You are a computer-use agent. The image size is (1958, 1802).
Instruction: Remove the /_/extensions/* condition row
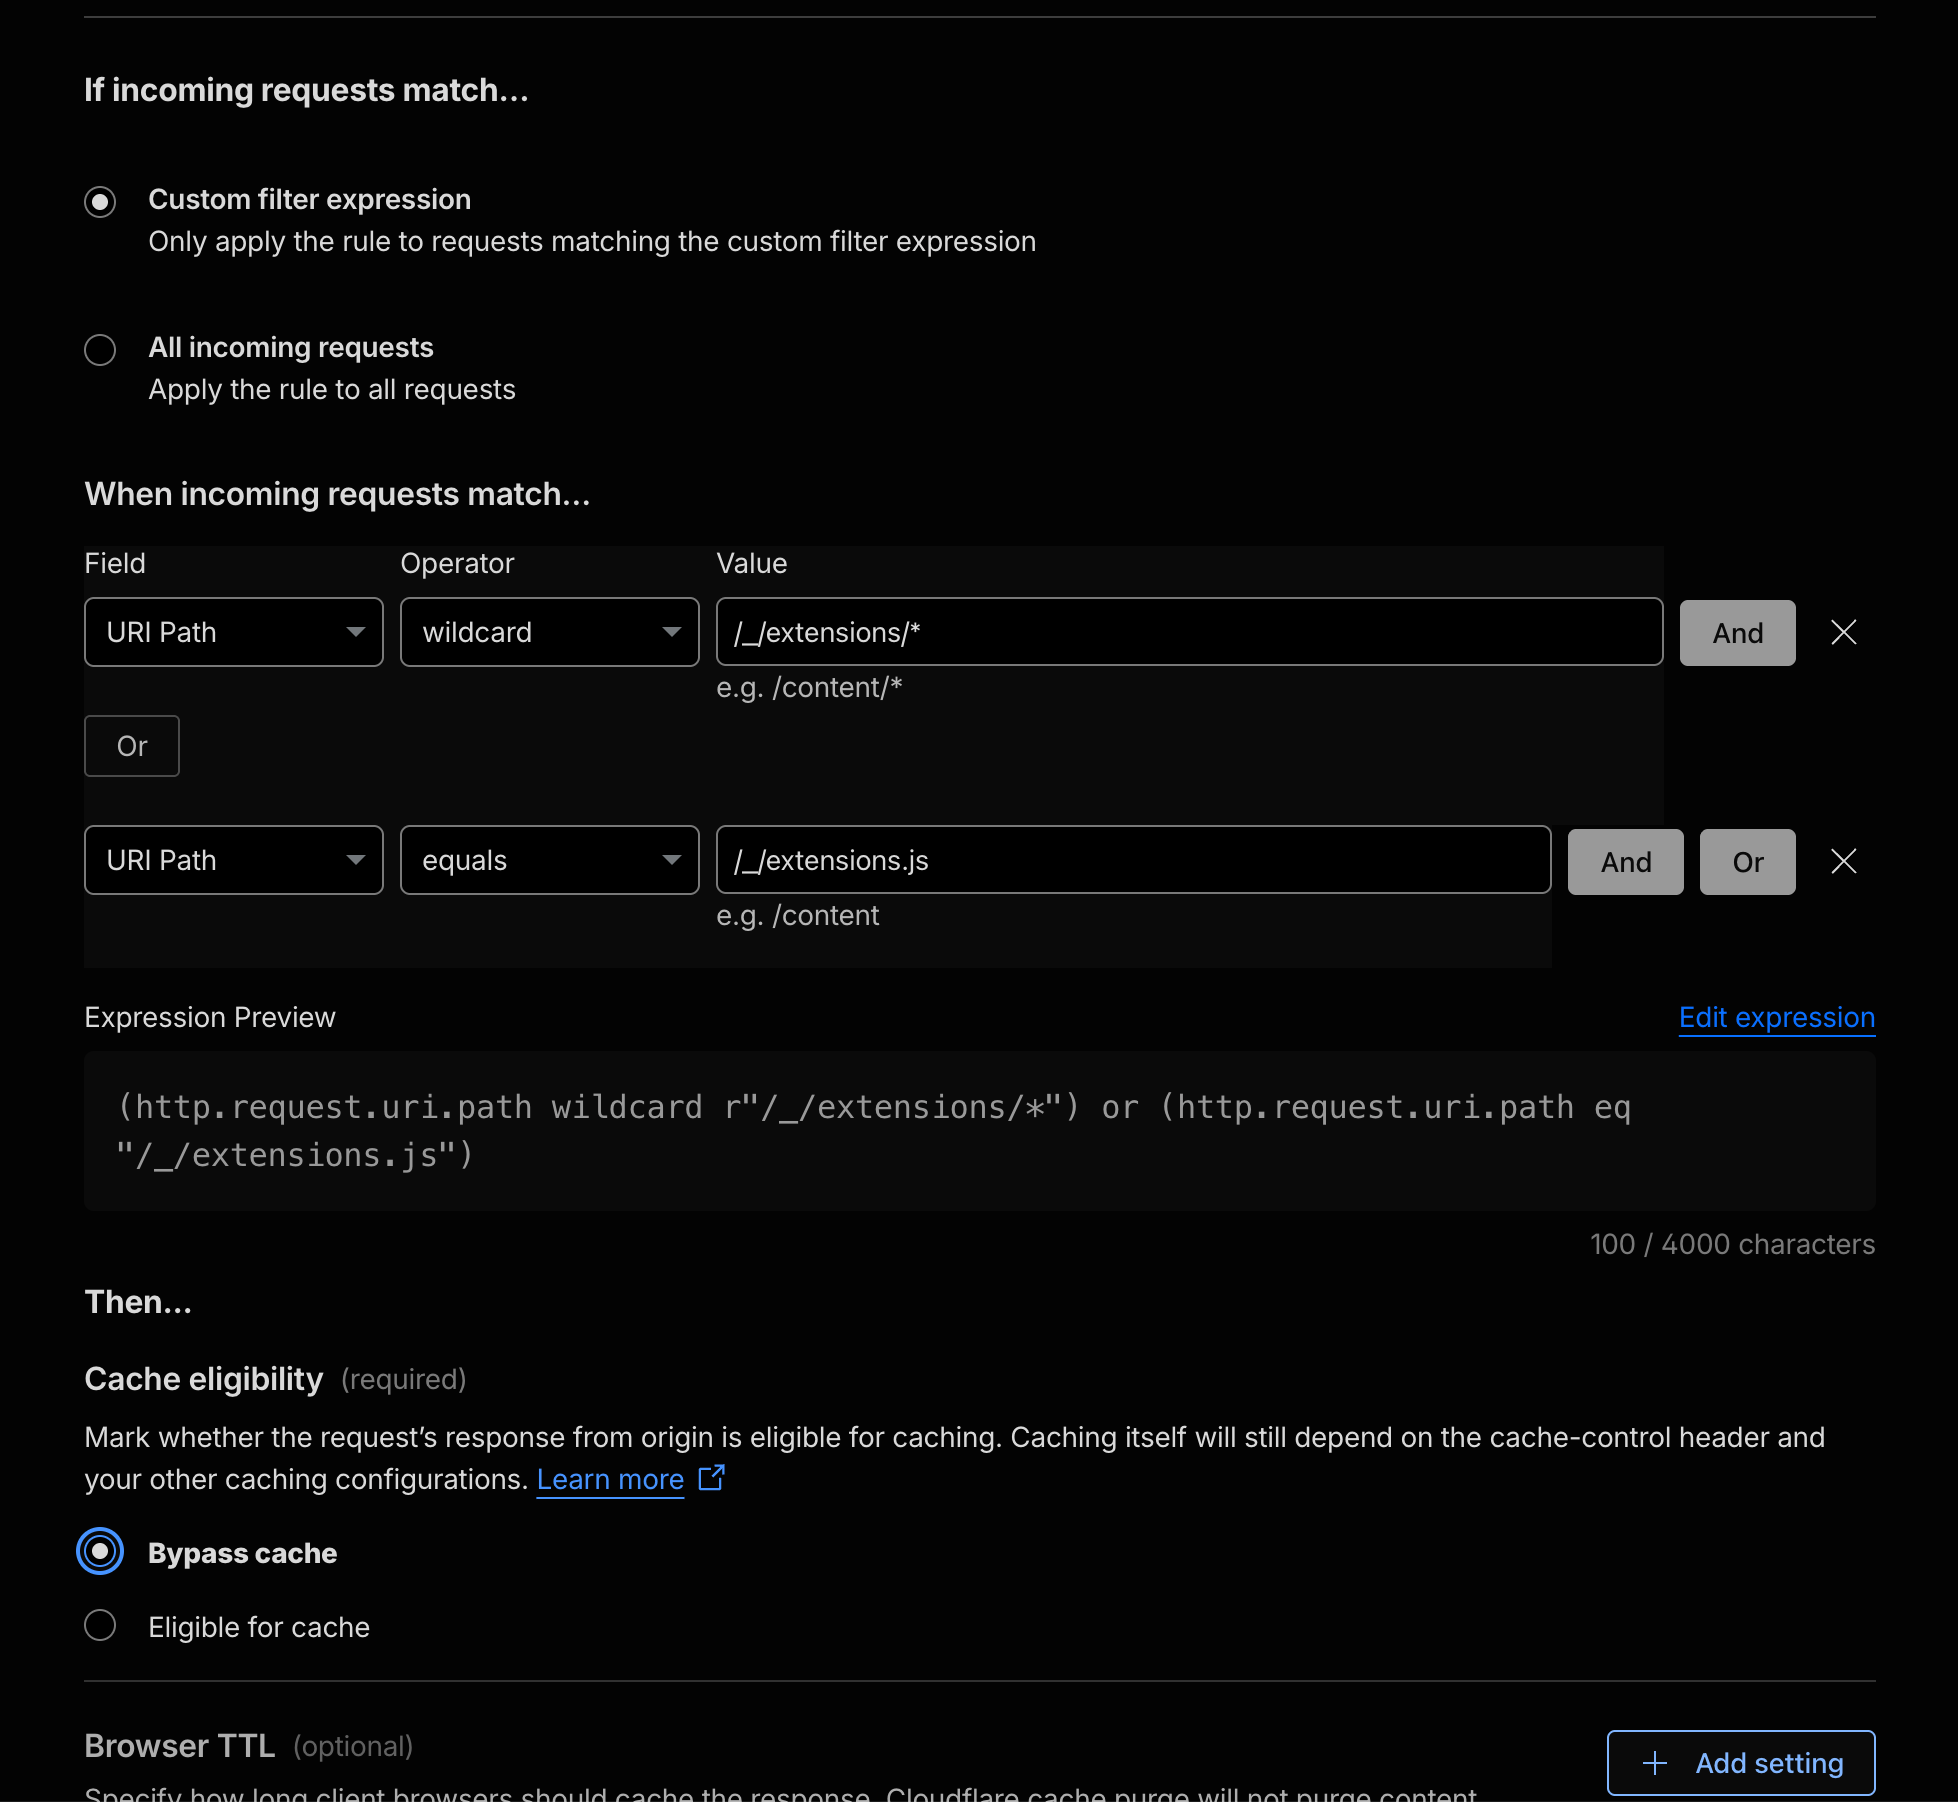(1844, 632)
